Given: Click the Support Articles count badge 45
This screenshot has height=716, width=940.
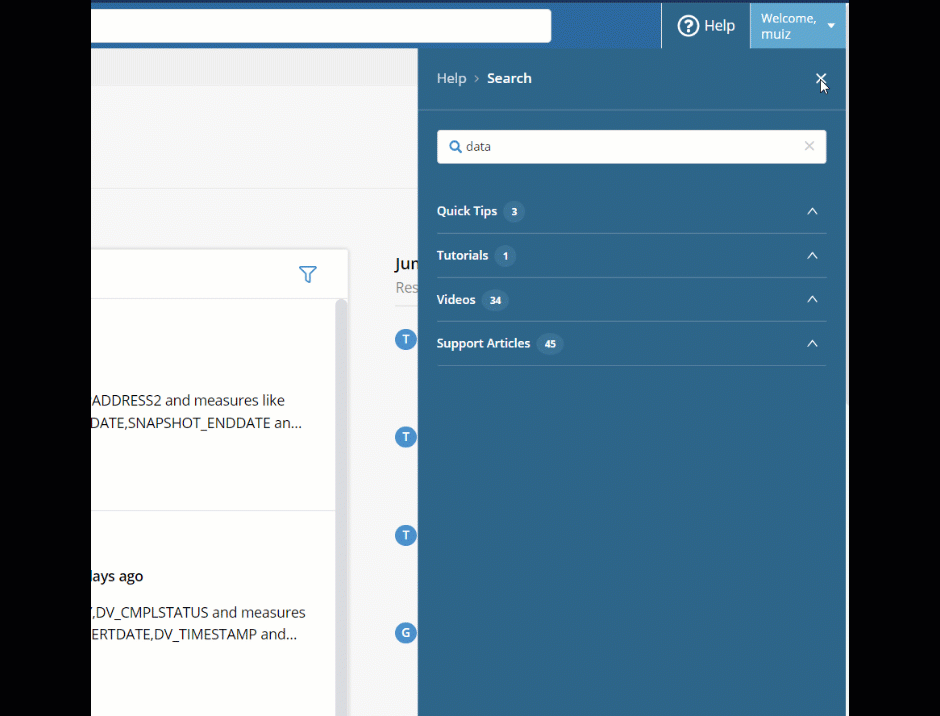Looking at the screenshot, I should pyautogui.click(x=550, y=344).
